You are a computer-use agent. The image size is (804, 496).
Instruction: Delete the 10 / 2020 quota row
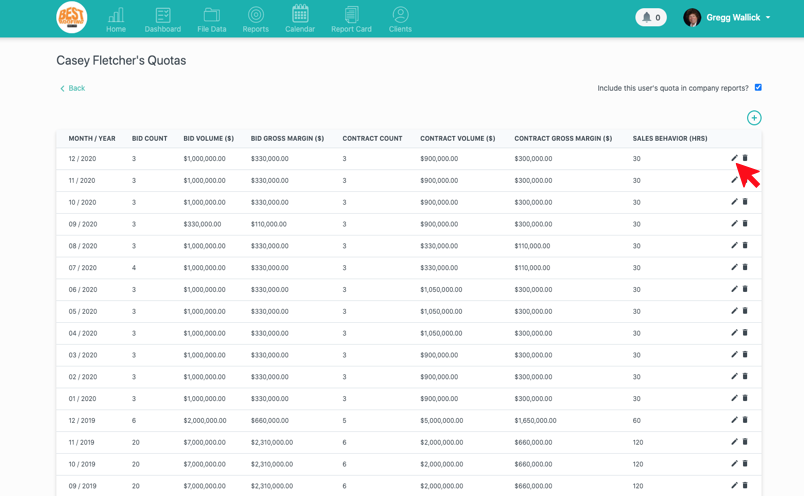745,202
